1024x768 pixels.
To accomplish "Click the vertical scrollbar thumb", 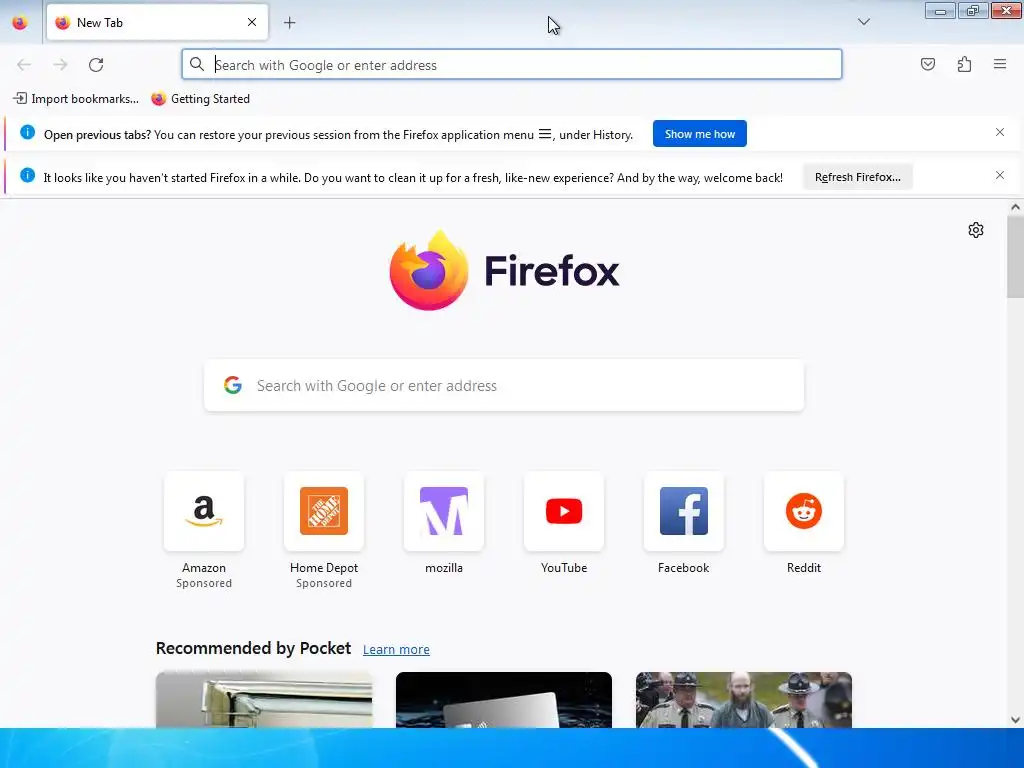I will click(1015, 257).
